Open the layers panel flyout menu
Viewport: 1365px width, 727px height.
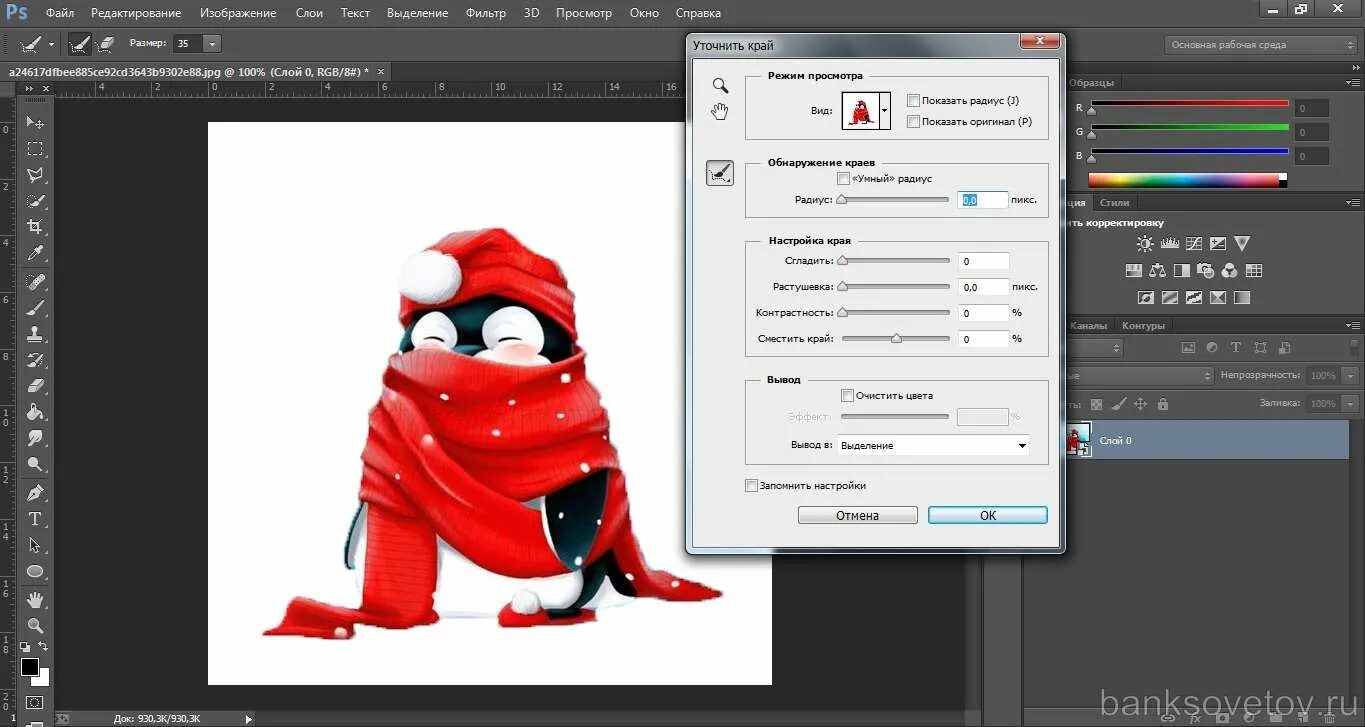pos(1352,325)
